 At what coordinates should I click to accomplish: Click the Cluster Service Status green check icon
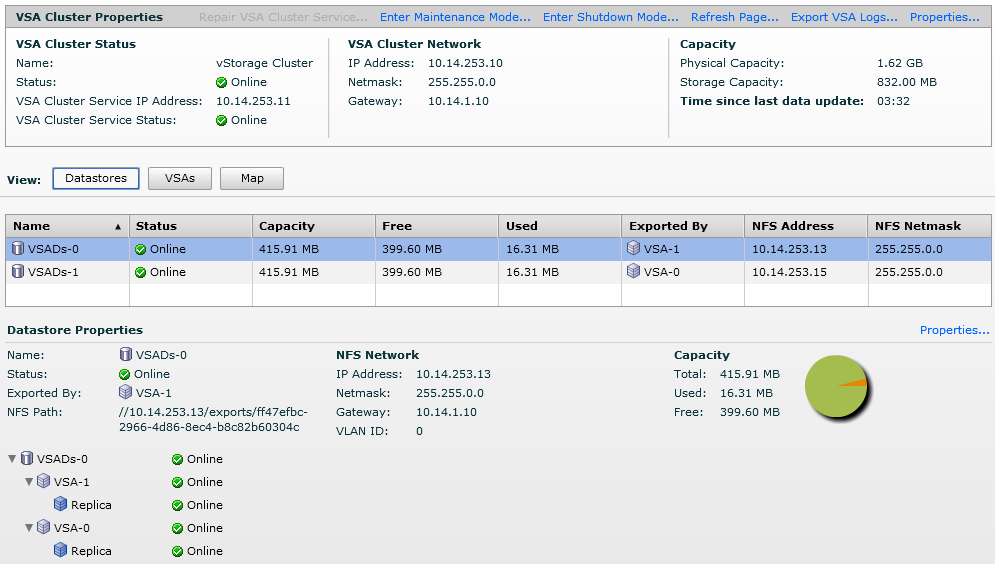coord(221,121)
